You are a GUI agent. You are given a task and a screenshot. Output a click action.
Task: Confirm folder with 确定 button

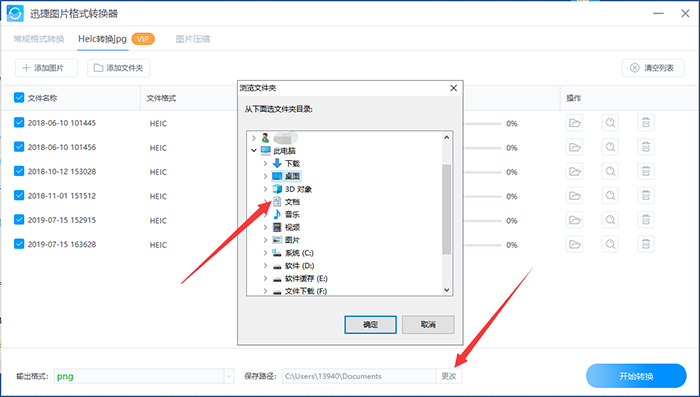(370, 325)
